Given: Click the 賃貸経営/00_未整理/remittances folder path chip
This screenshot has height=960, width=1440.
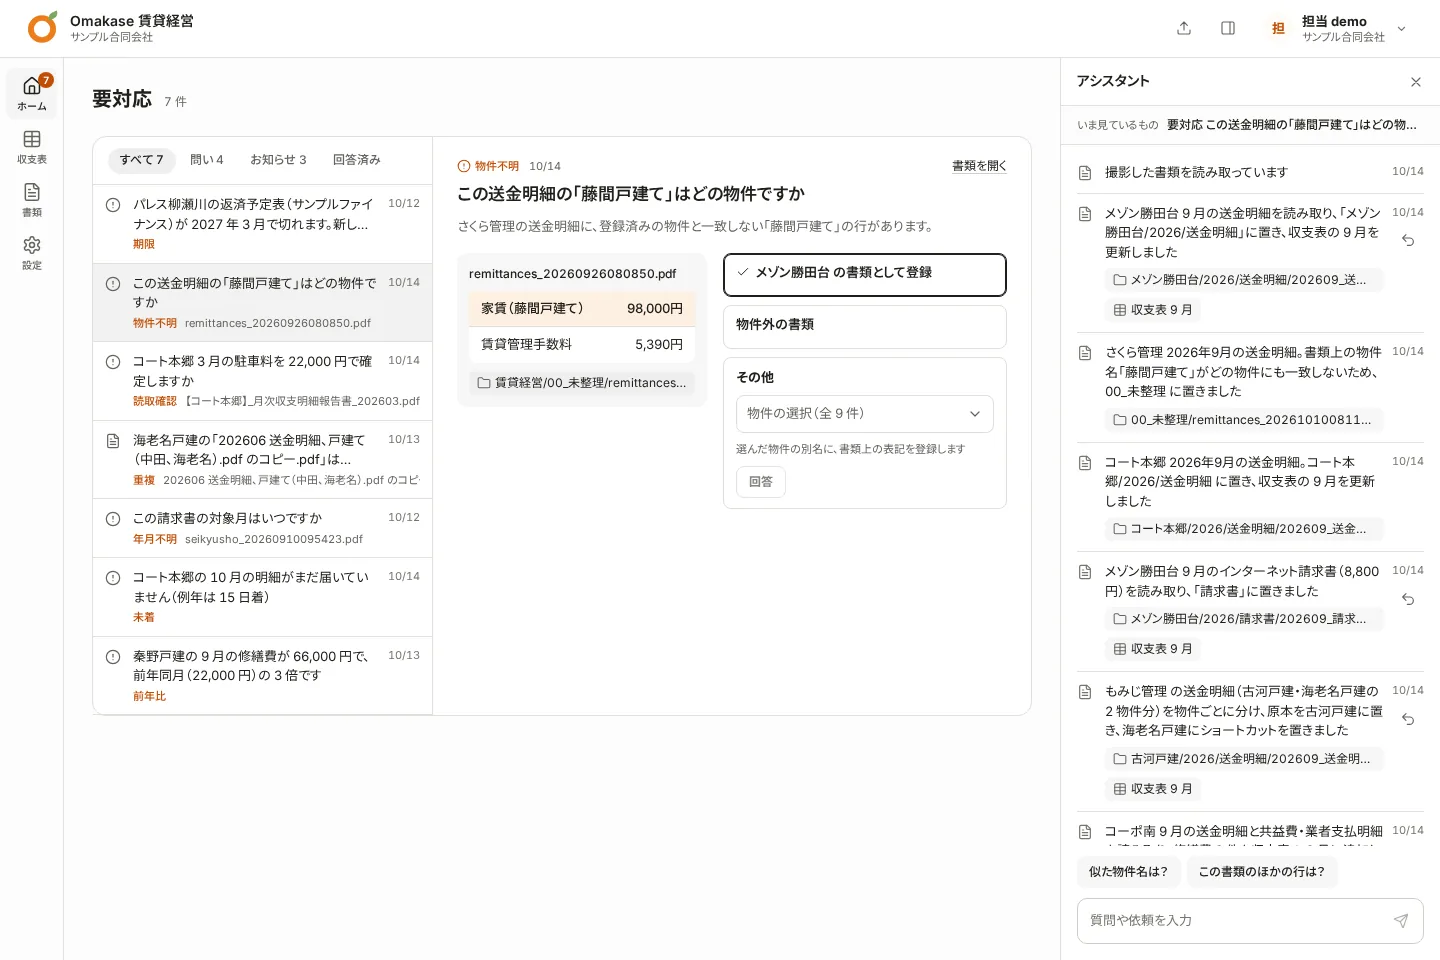Looking at the screenshot, I should [582, 383].
